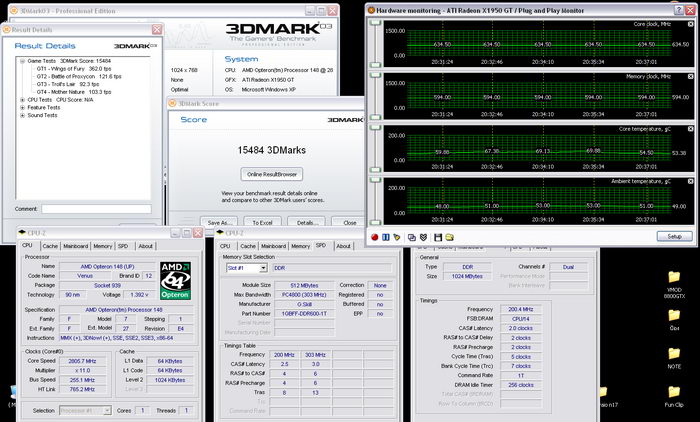
Task: Open the Processor #1 selection dropdown
Action: coord(107,410)
